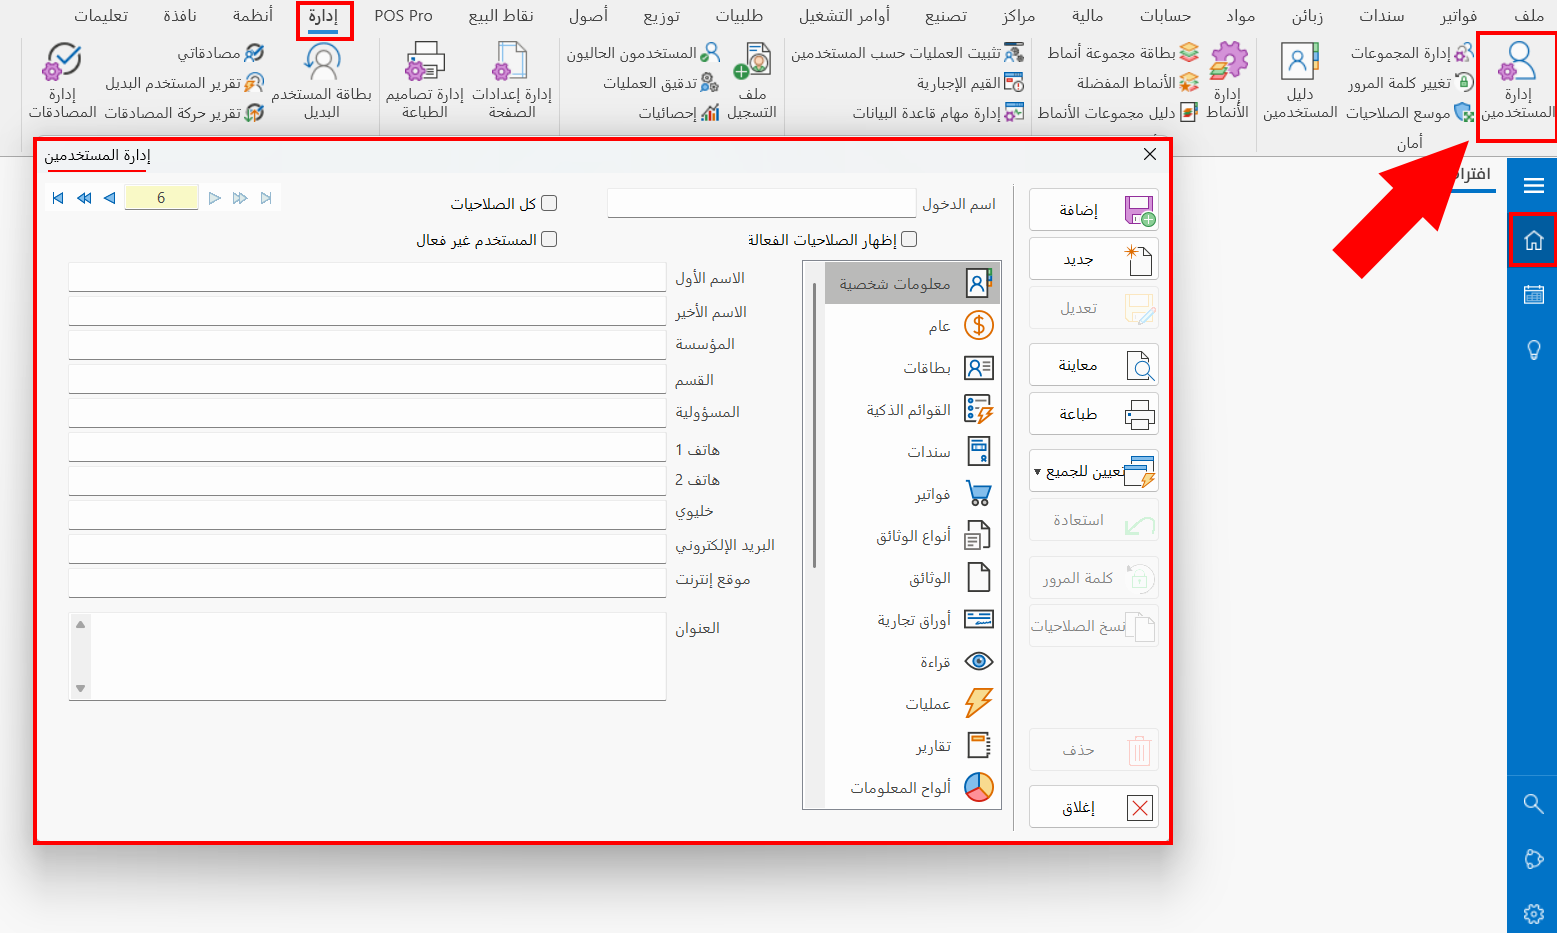Viewport: 1557px width, 933px height.
Task: Open بطاقة المستخدم البديل card
Action: point(322,80)
